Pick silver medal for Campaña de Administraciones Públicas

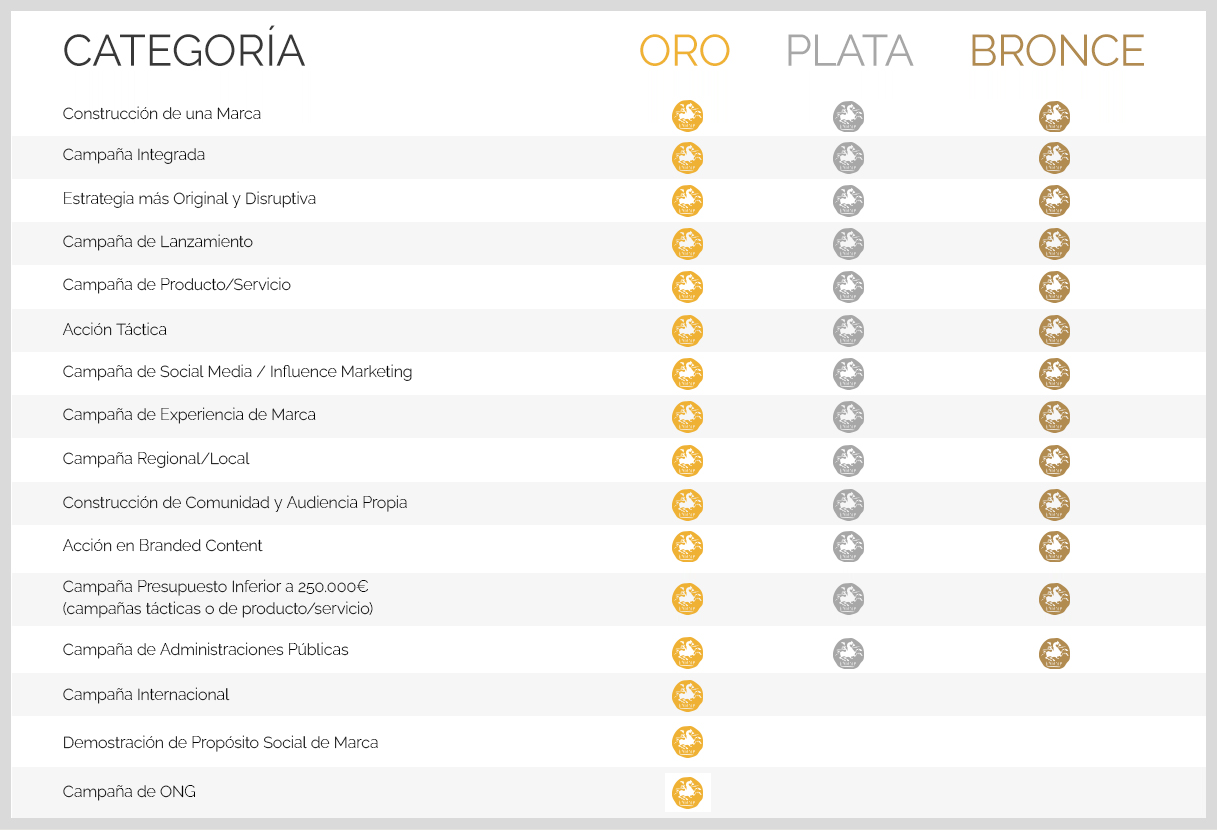[x=848, y=653]
